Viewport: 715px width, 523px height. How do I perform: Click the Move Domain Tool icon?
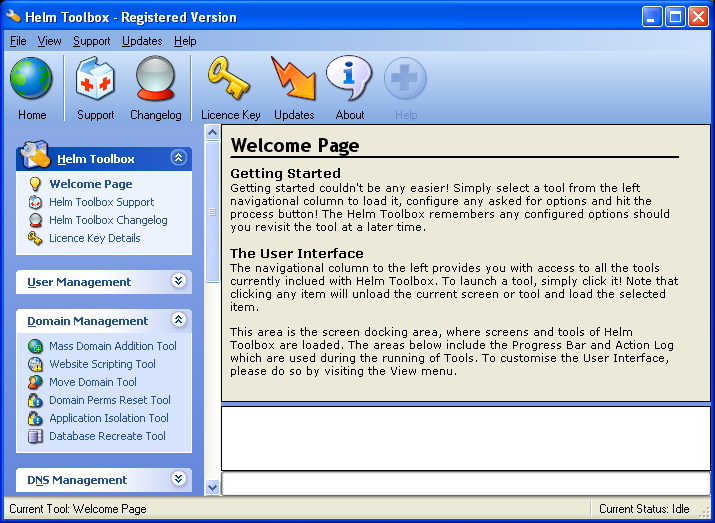pos(35,382)
